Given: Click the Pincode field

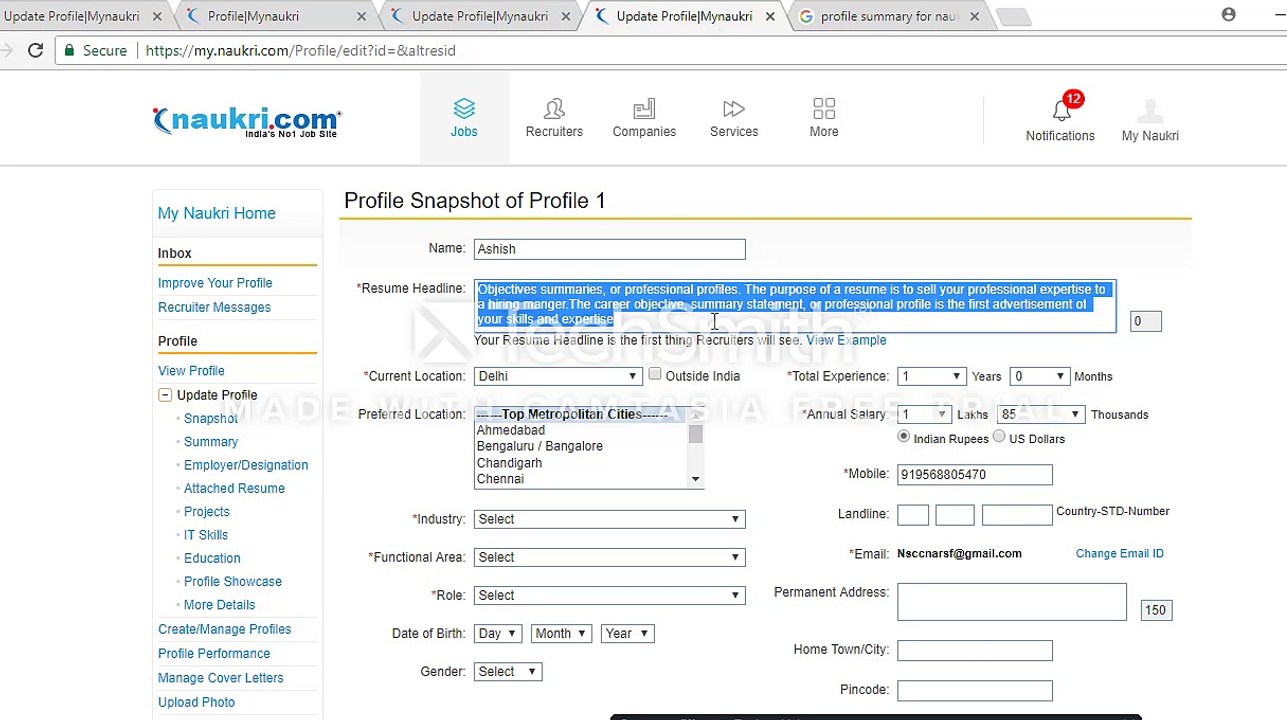Looking at the screenshot, I should (975, 690).
